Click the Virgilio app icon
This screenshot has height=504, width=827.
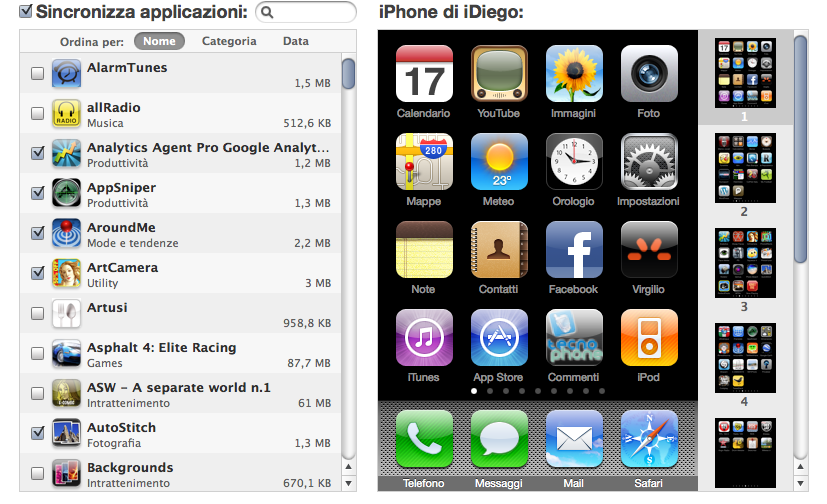click(649, 250)
